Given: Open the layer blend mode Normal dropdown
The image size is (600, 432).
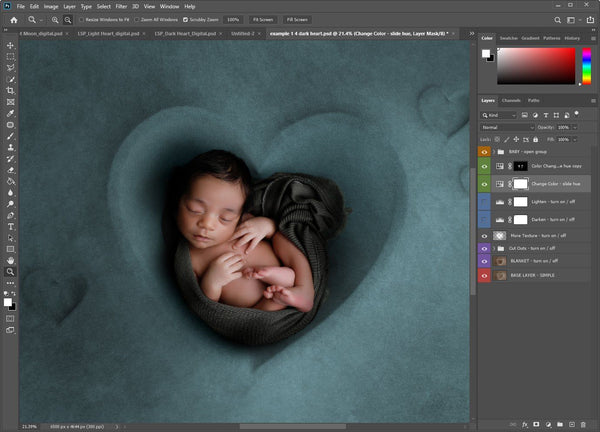Looking at the screenshot, I should 507,127.
